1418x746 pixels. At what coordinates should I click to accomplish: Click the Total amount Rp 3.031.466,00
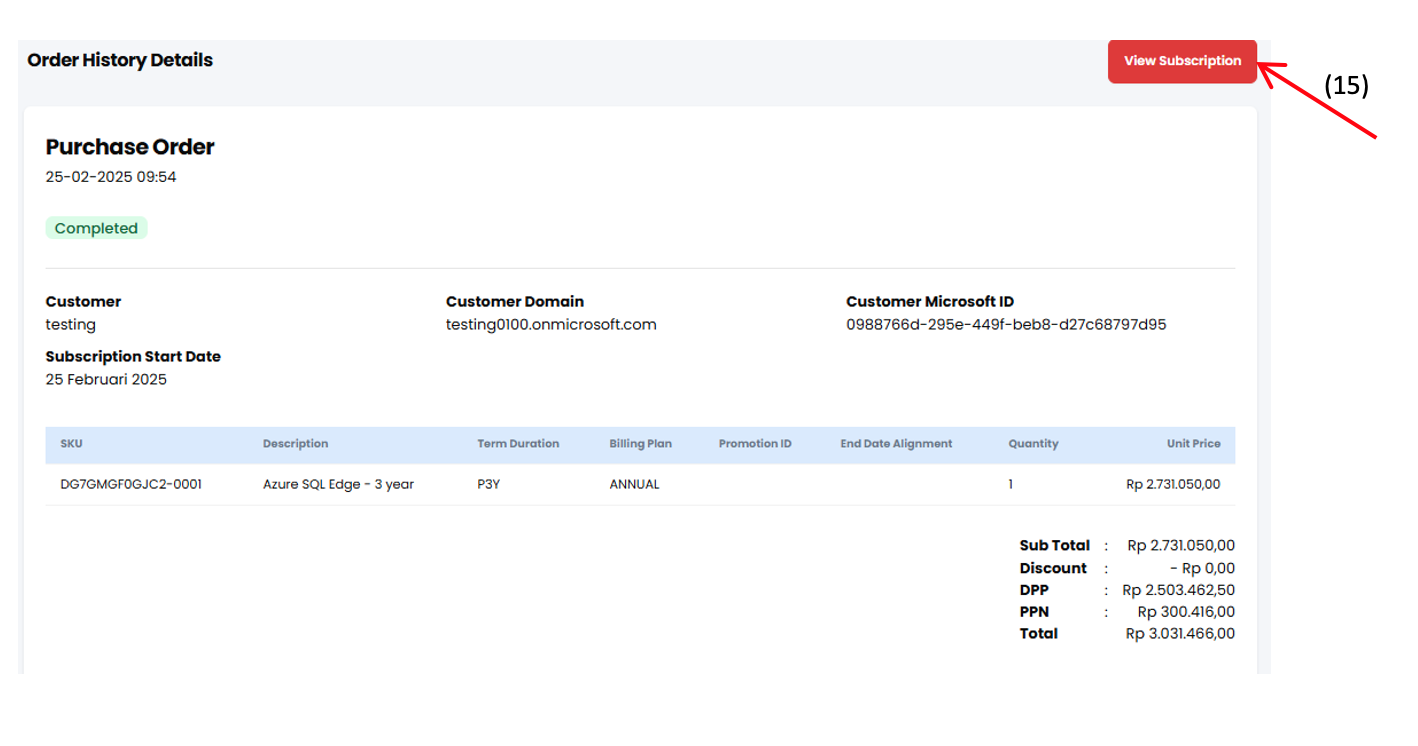1180,634
